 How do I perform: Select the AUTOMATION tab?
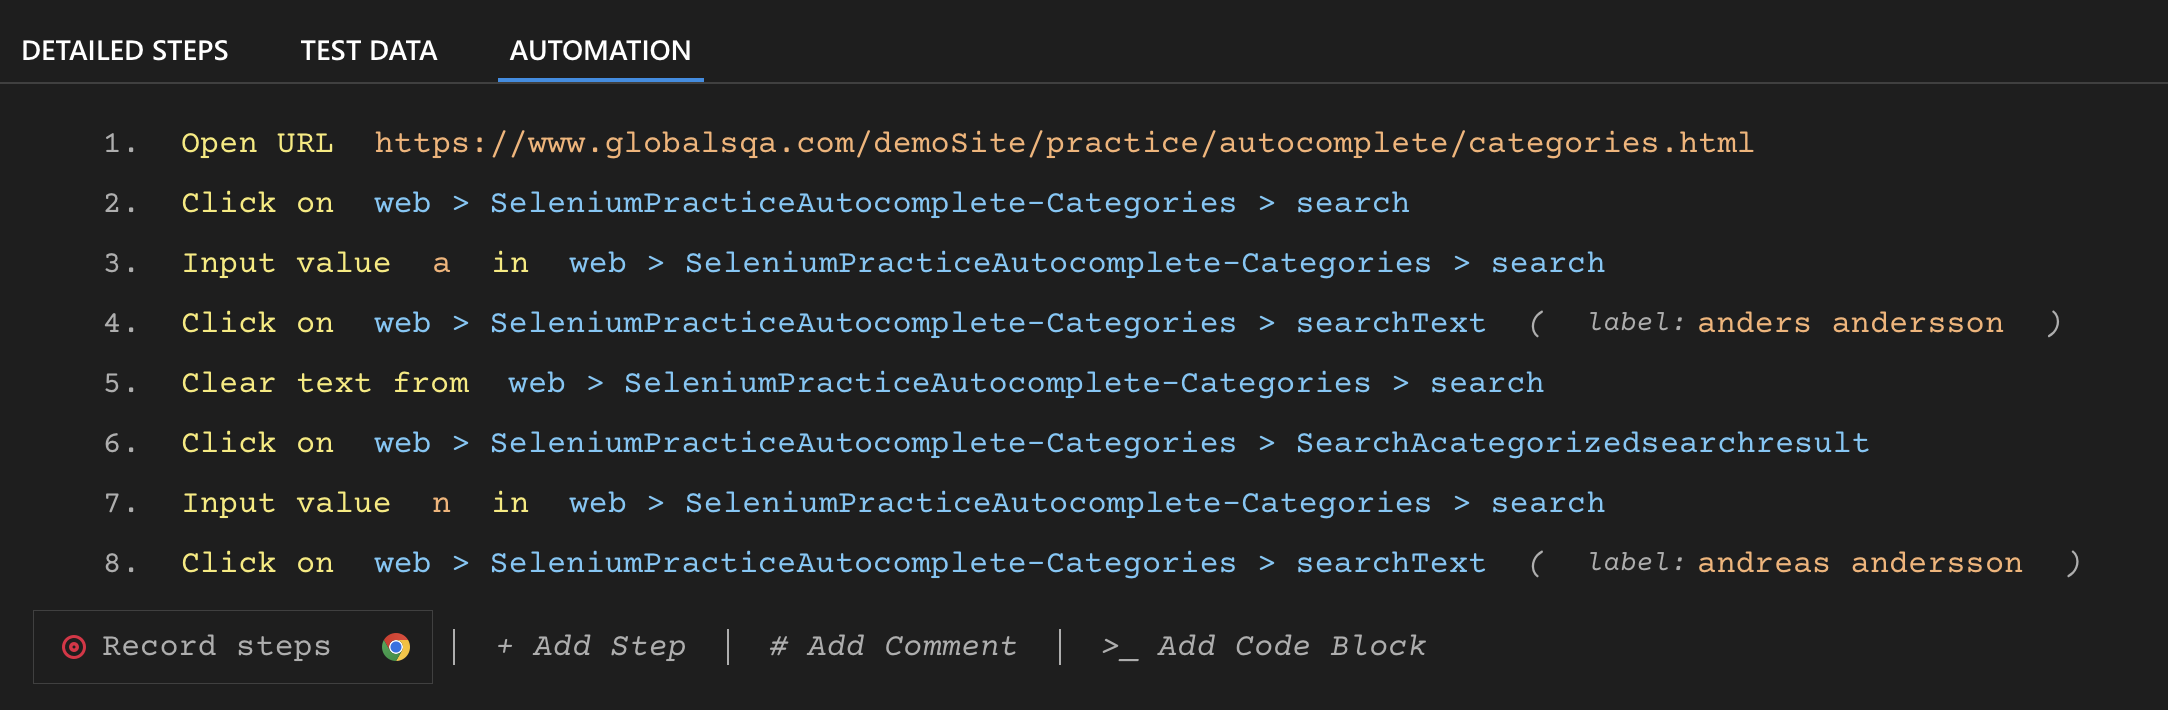coord(599,50)
